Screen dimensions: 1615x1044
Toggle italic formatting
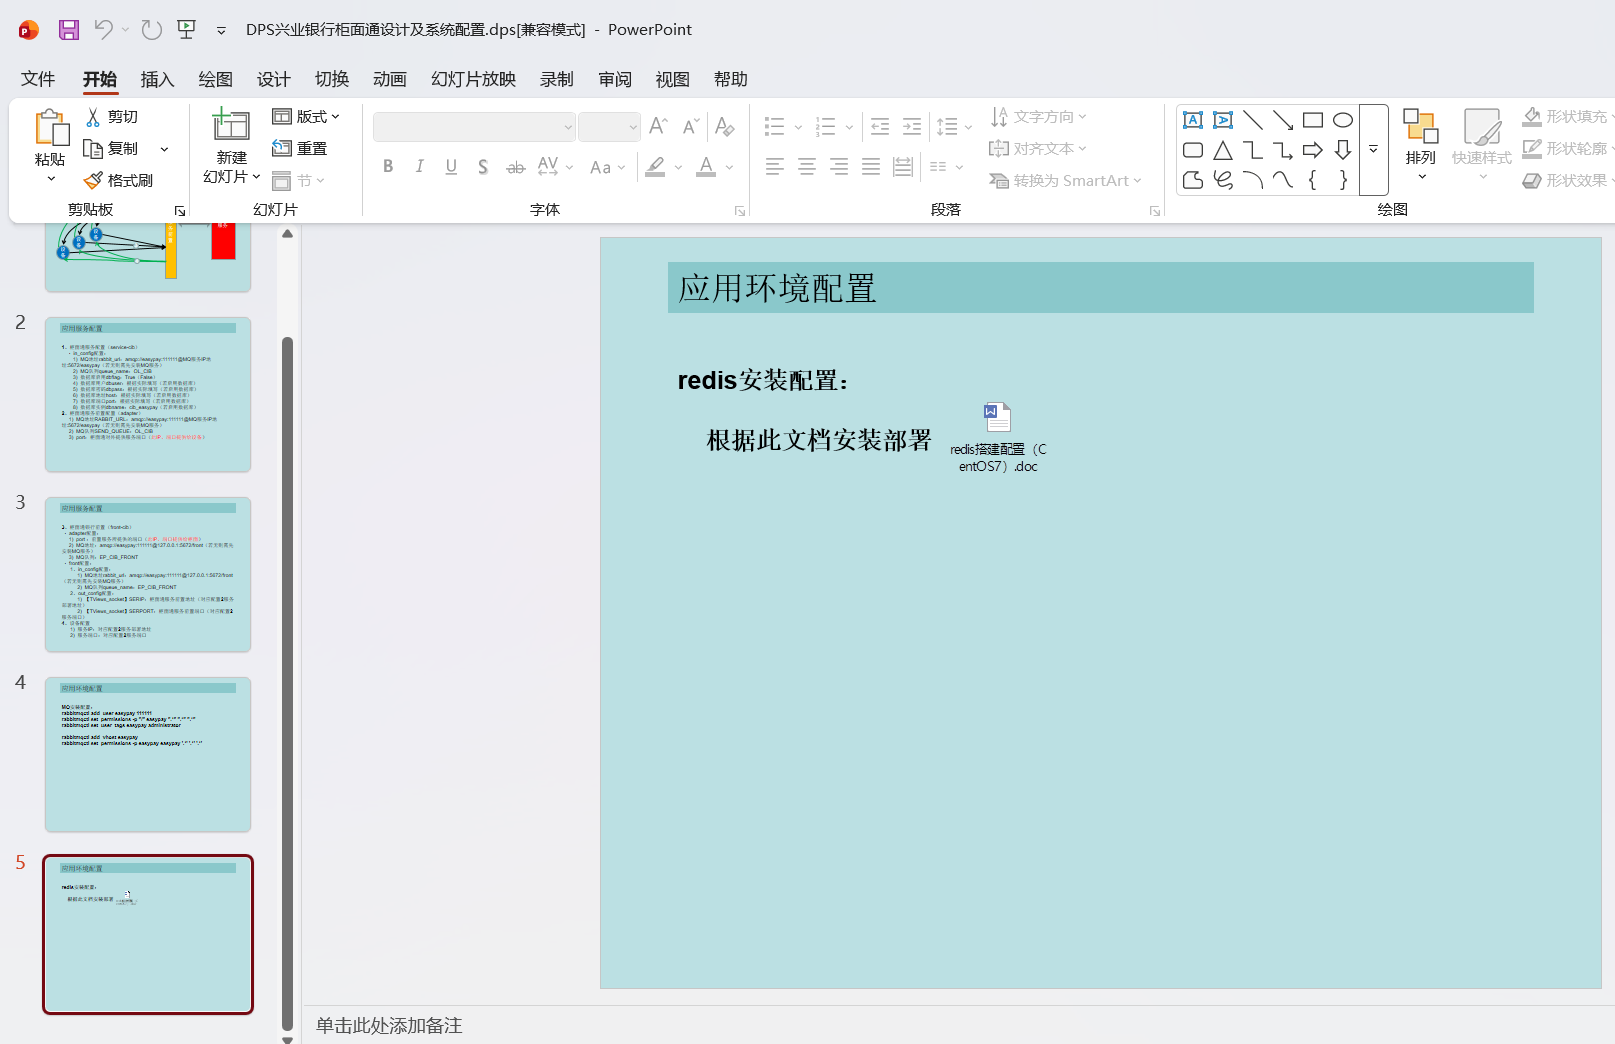pyautogui.click(x=420, y=167)
